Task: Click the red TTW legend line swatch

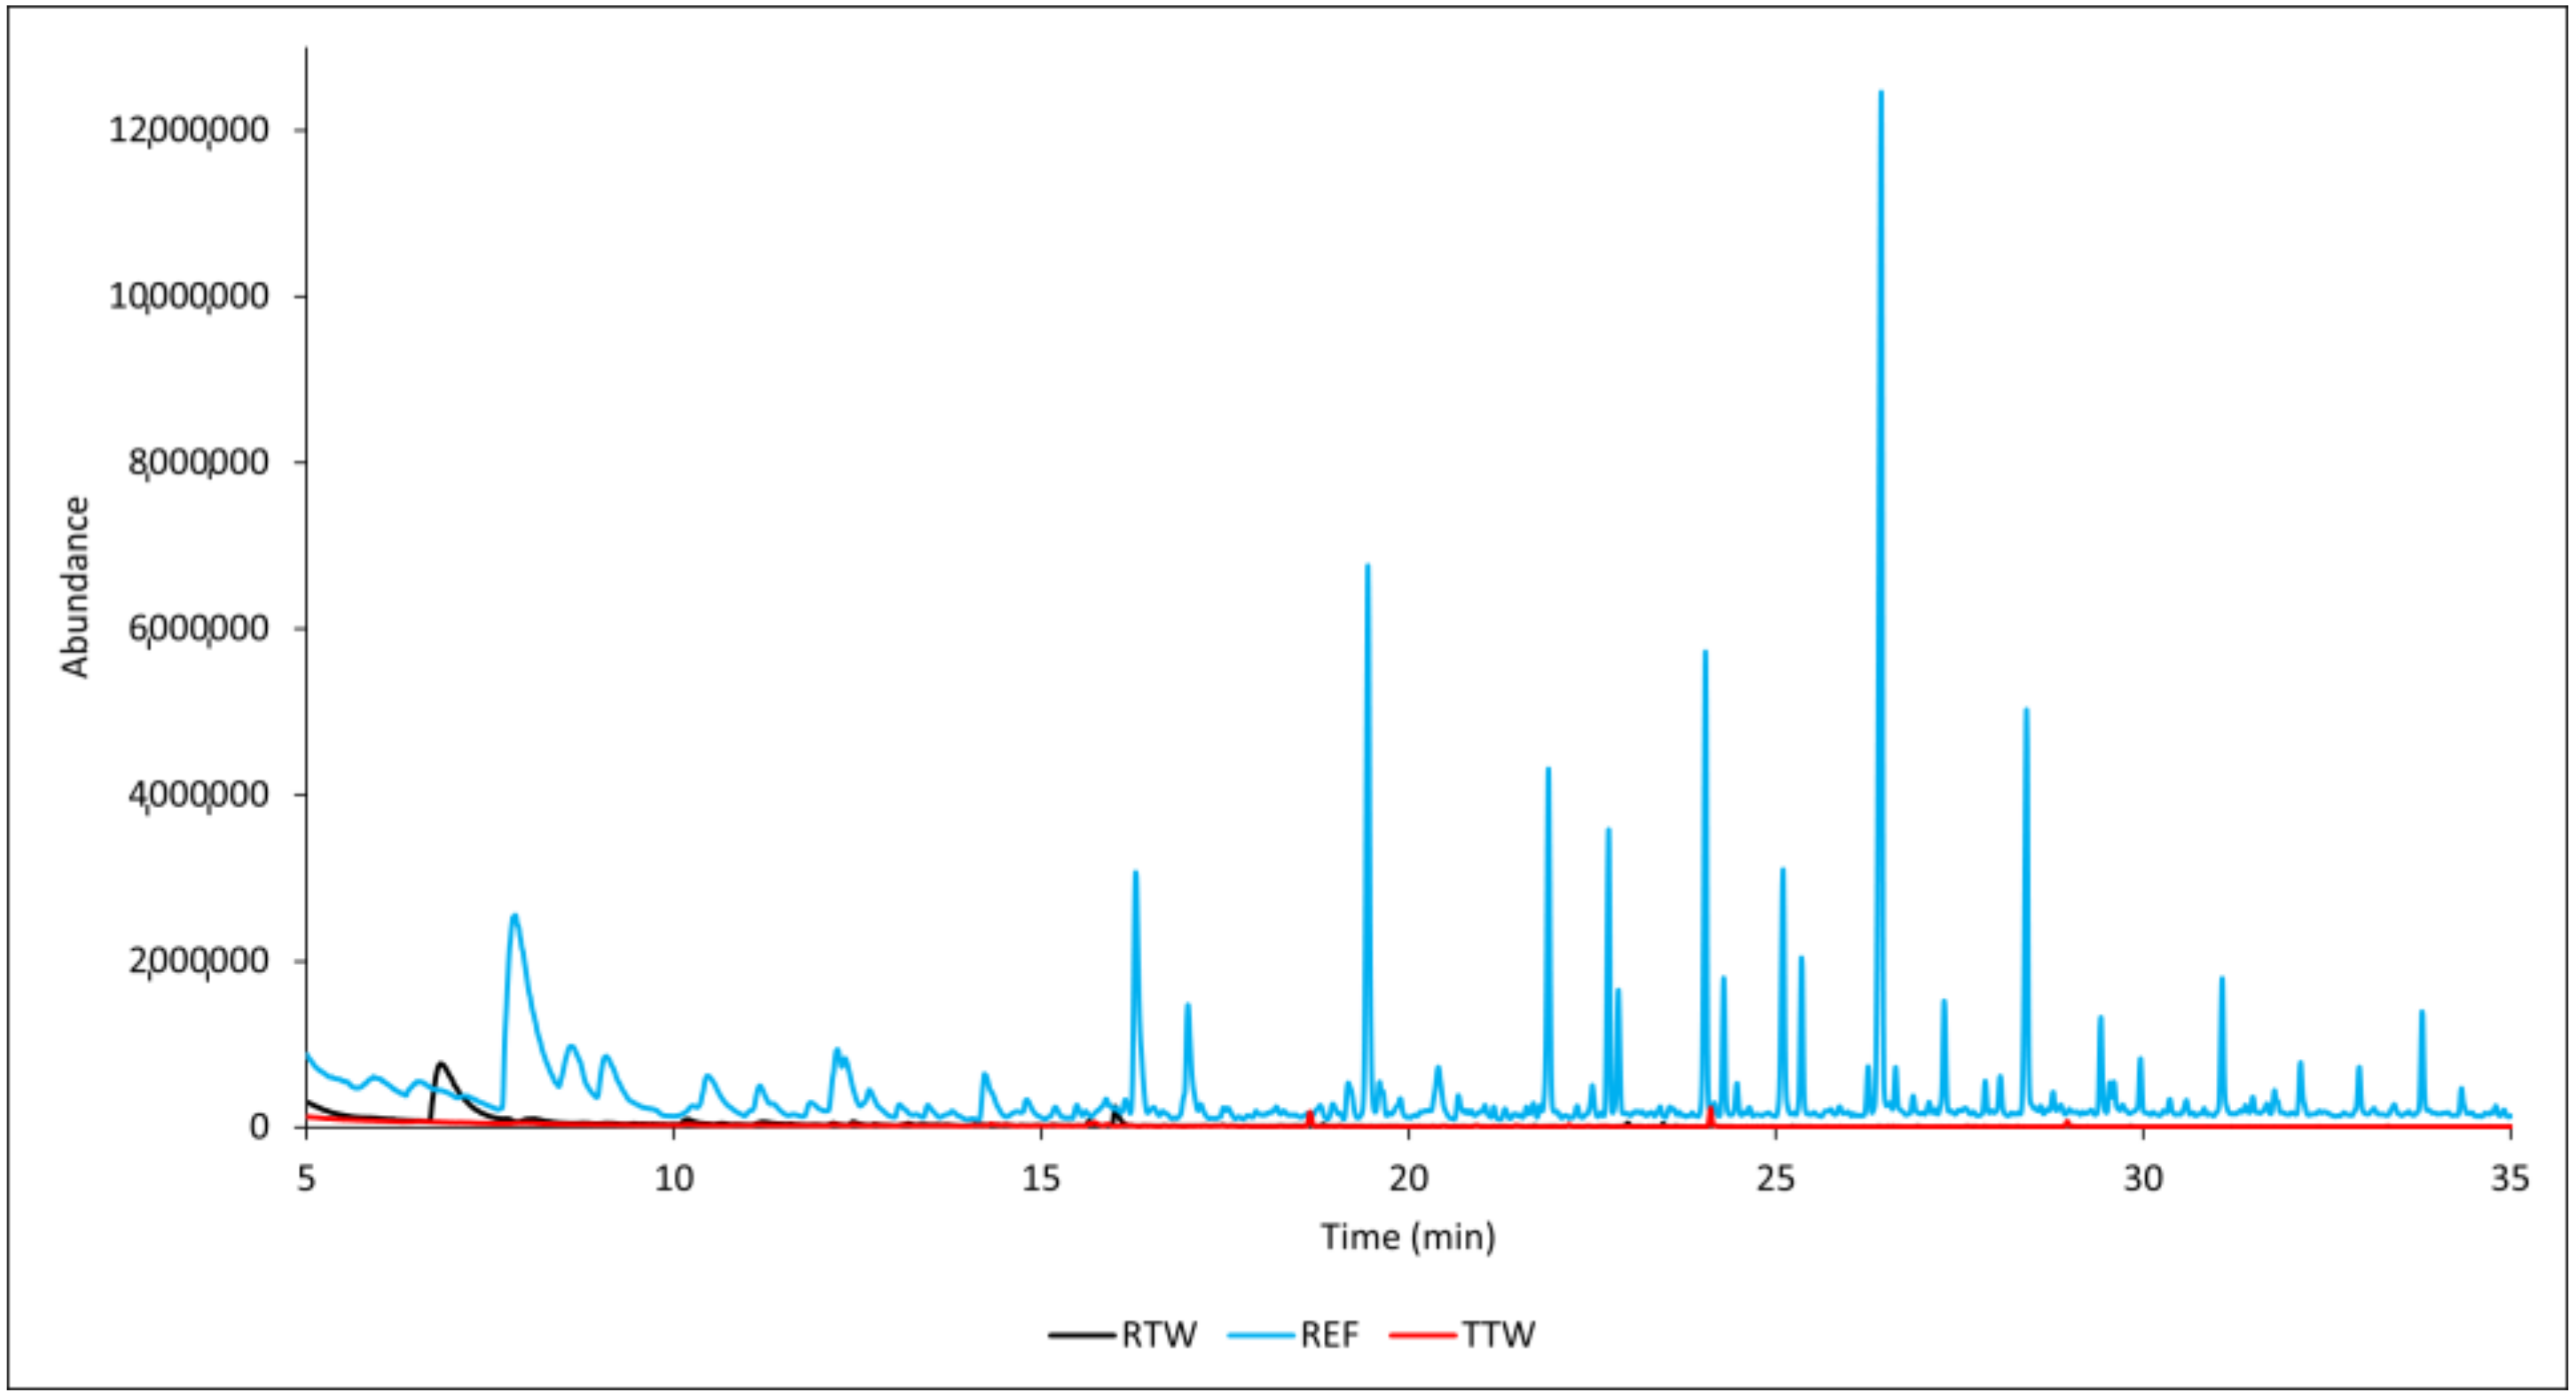Action: click(x=1422, y=1335)
